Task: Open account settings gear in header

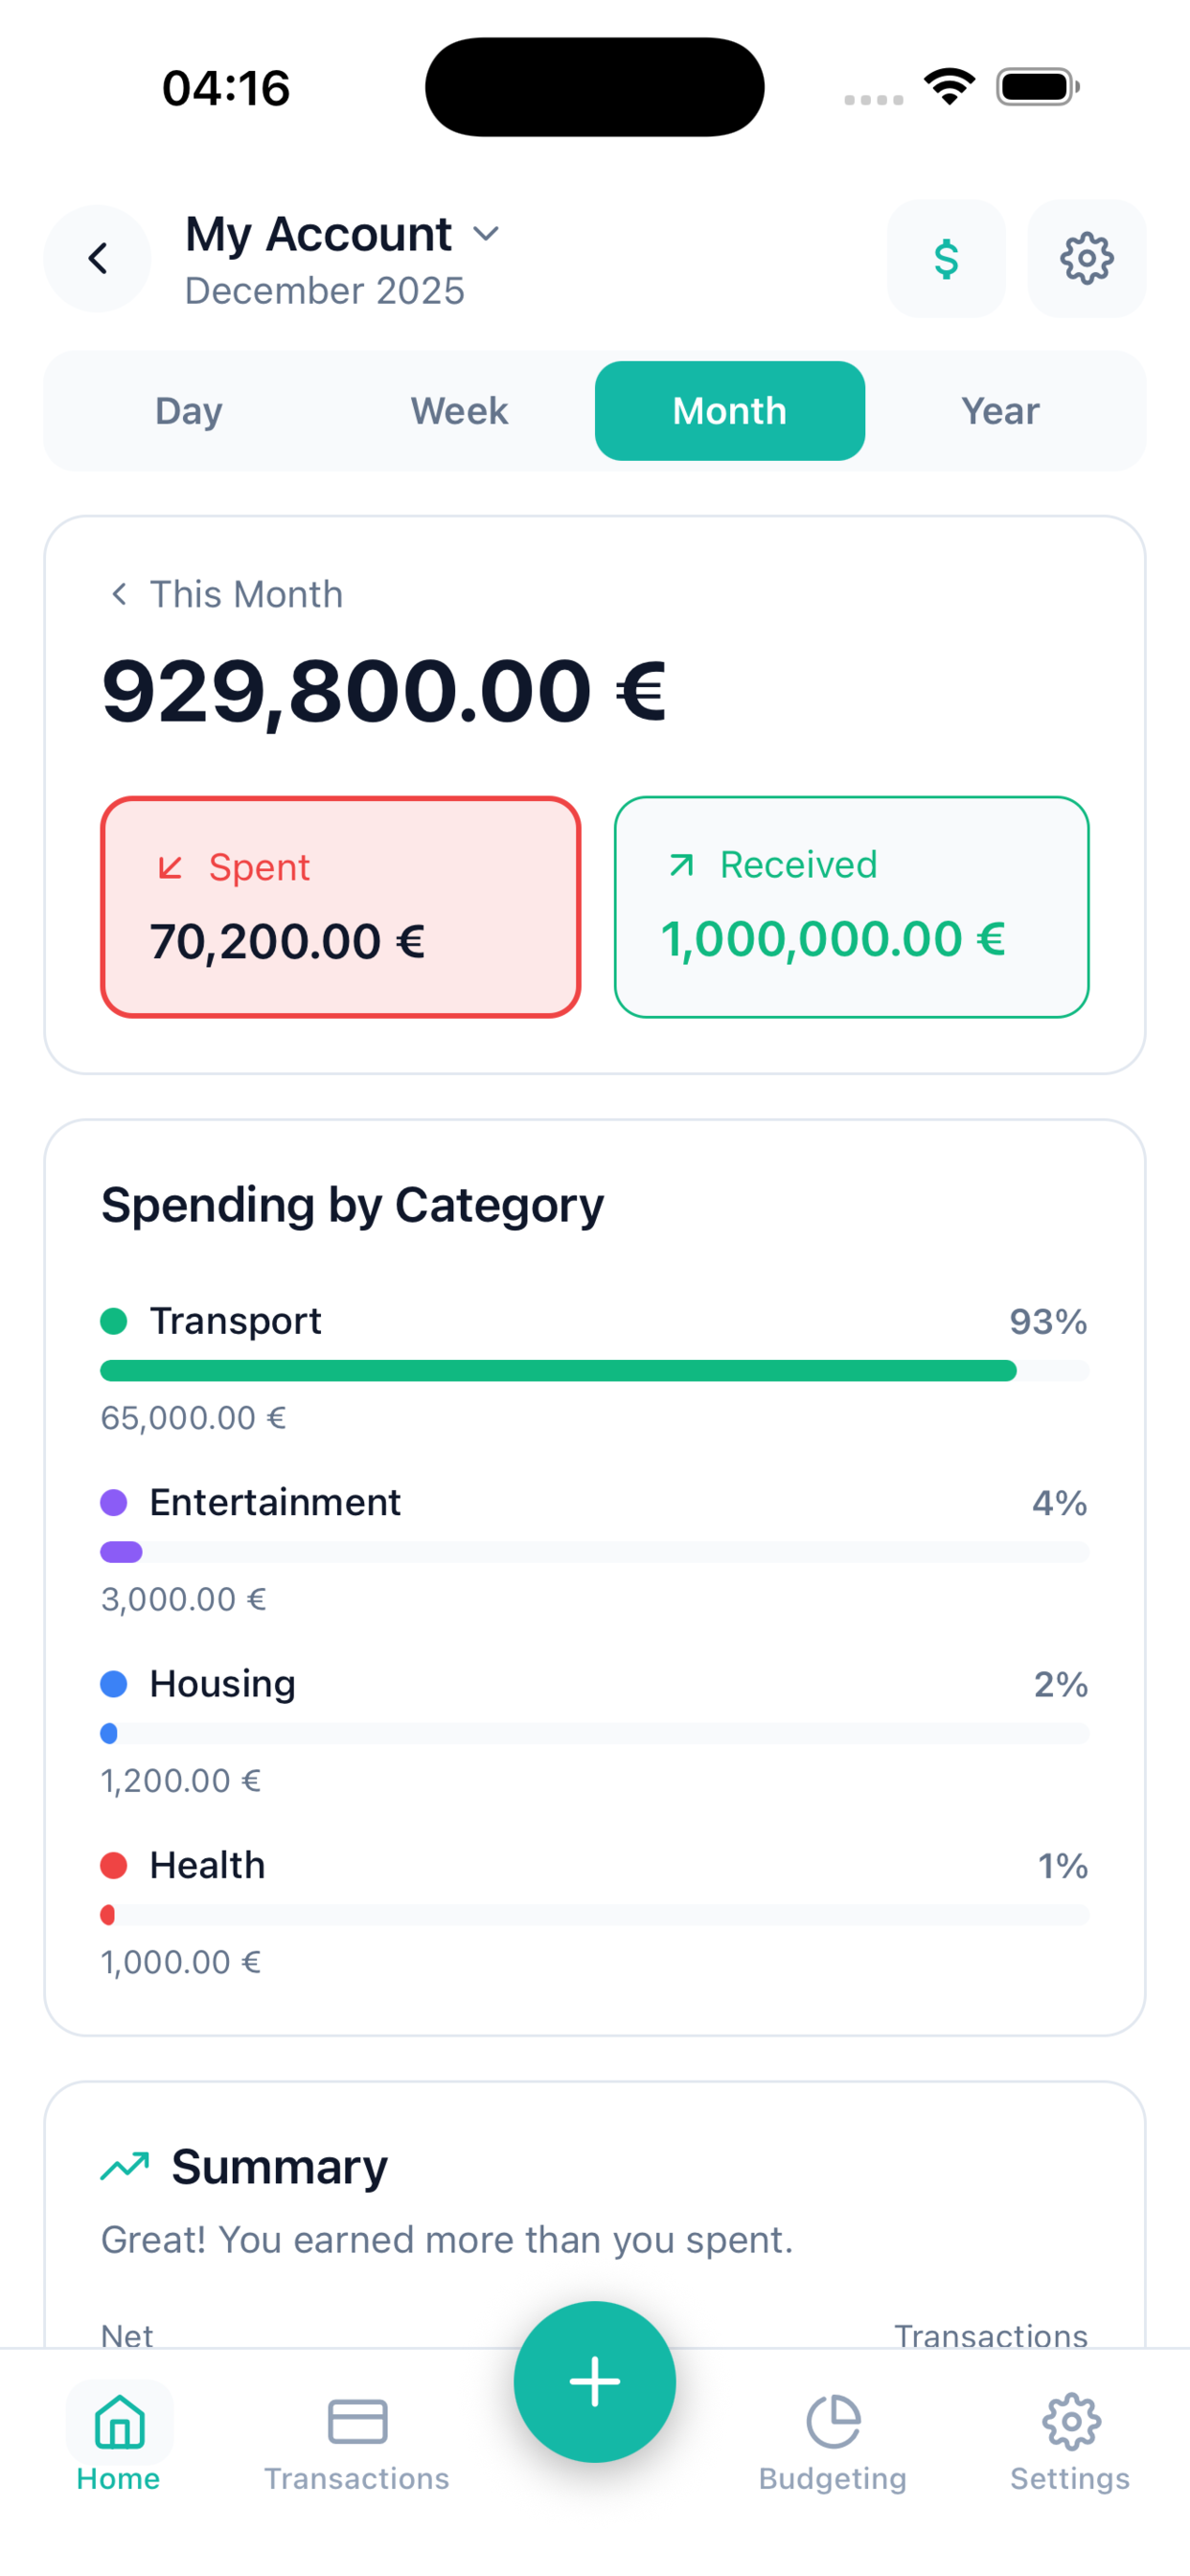Action: tap(1086, 259)
